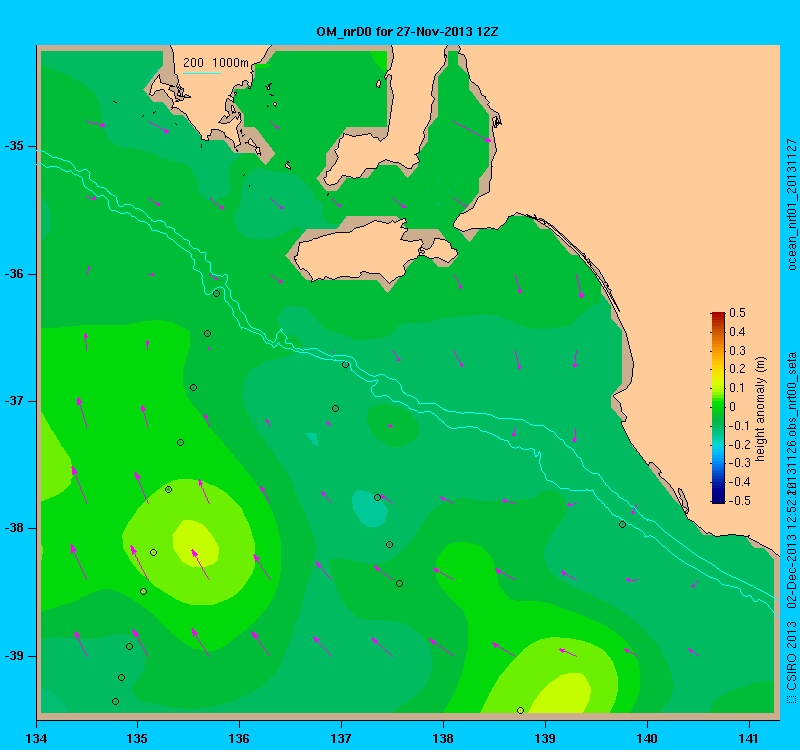Click the 'height anomaly (m)' colorbar label
The image size is (800, 750).
coord(760,409)
